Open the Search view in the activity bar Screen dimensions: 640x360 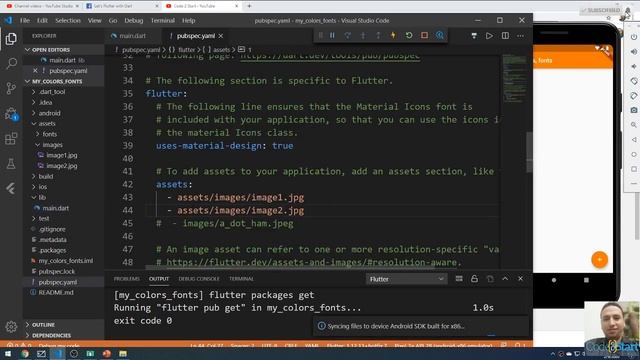(x=11, y=63)
